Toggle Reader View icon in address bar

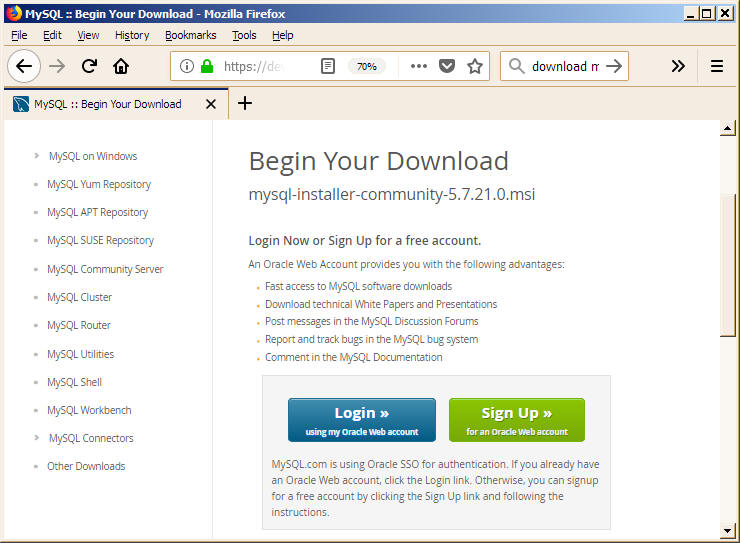[328, 66]
